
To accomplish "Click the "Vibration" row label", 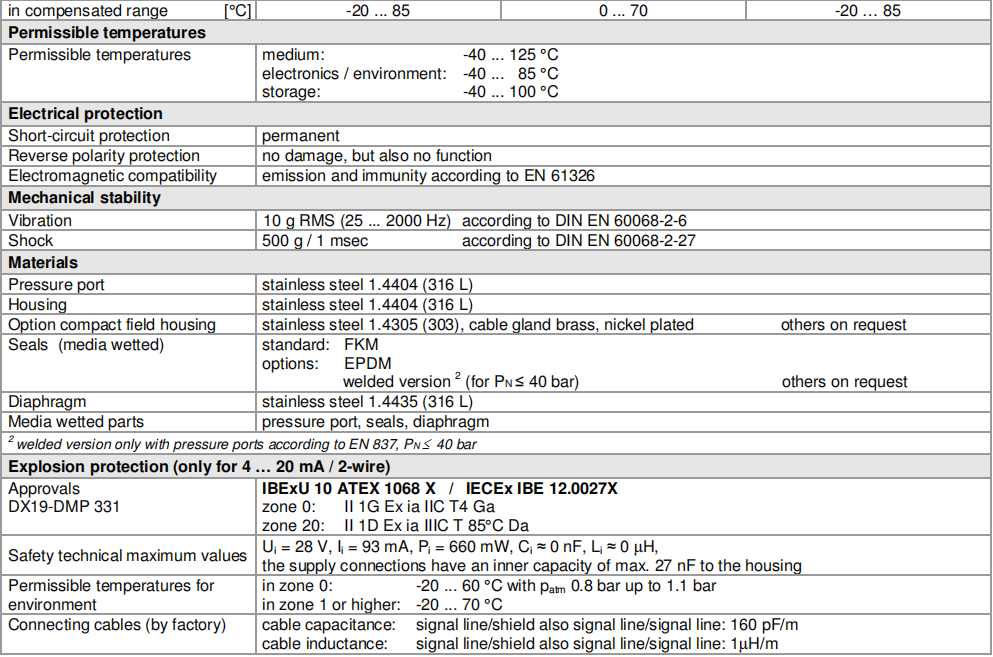I will [x=40, y=220].
